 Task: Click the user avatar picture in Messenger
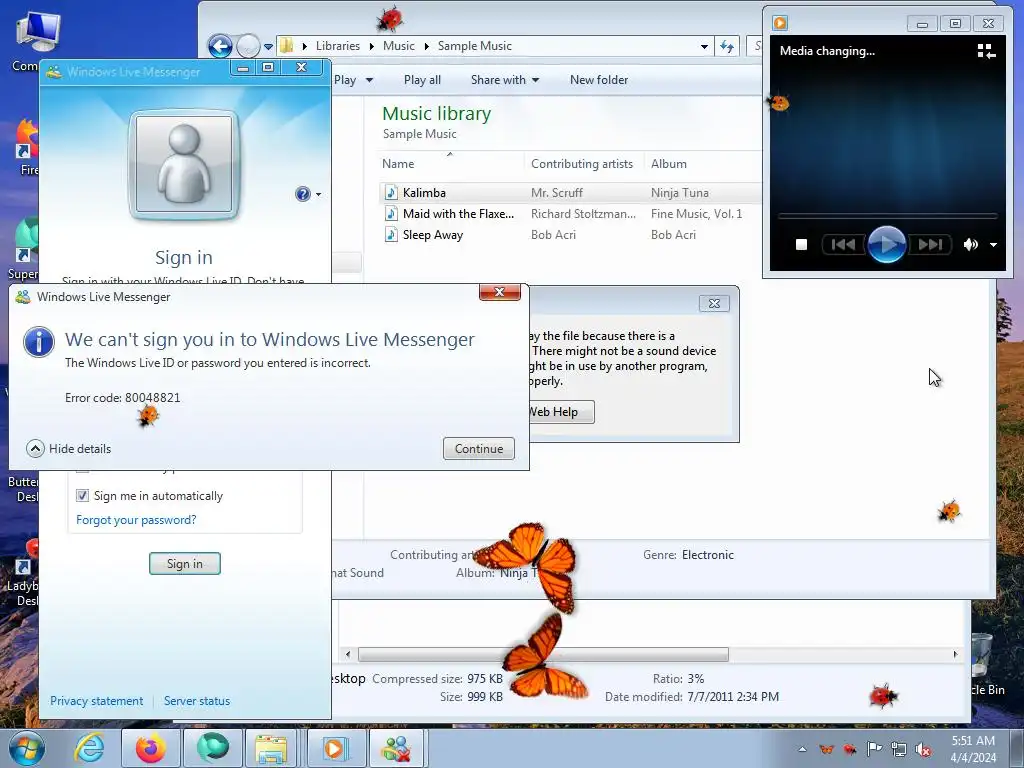(184, 165)
